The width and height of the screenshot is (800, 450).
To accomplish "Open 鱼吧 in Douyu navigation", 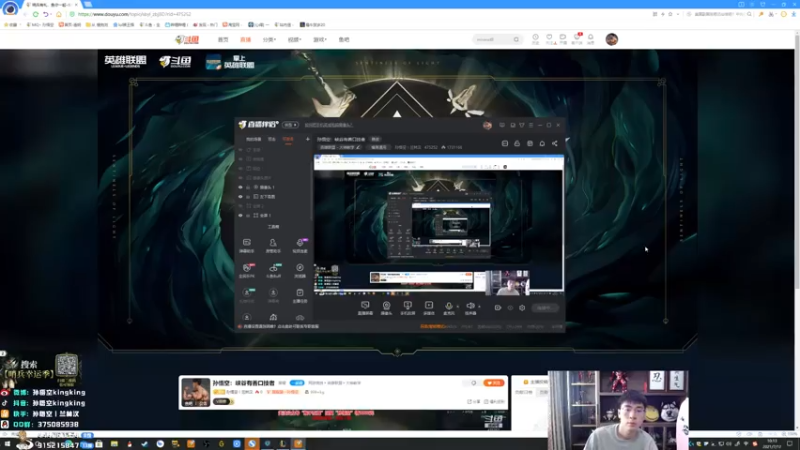I will [344, 39].
